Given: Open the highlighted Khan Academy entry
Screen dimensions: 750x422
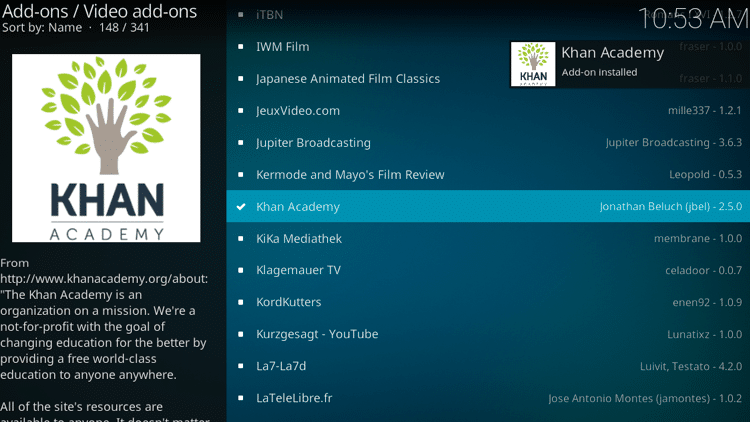Looking at the screenshot, I should pyautogui.click(x=488, y=206).
